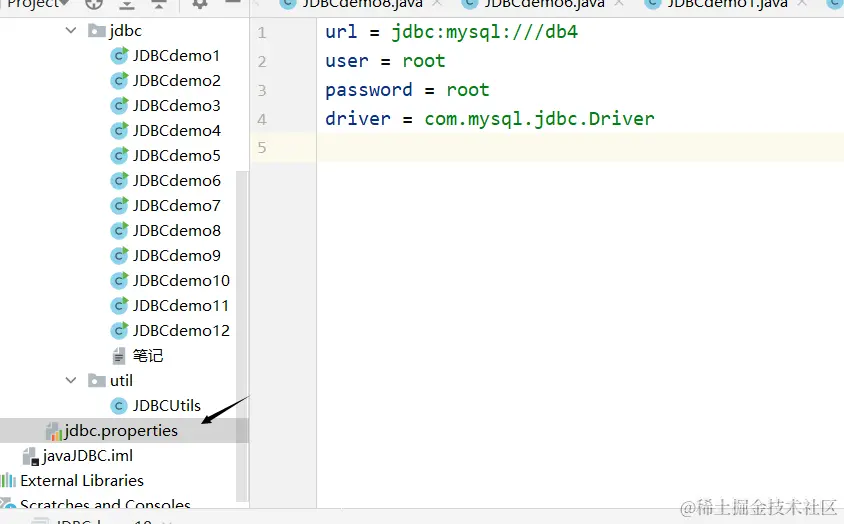Click the JDBCdemo11 class icon
Viewport: 844px width, 524px height.
pyautogui.click(x=119, y=305)
